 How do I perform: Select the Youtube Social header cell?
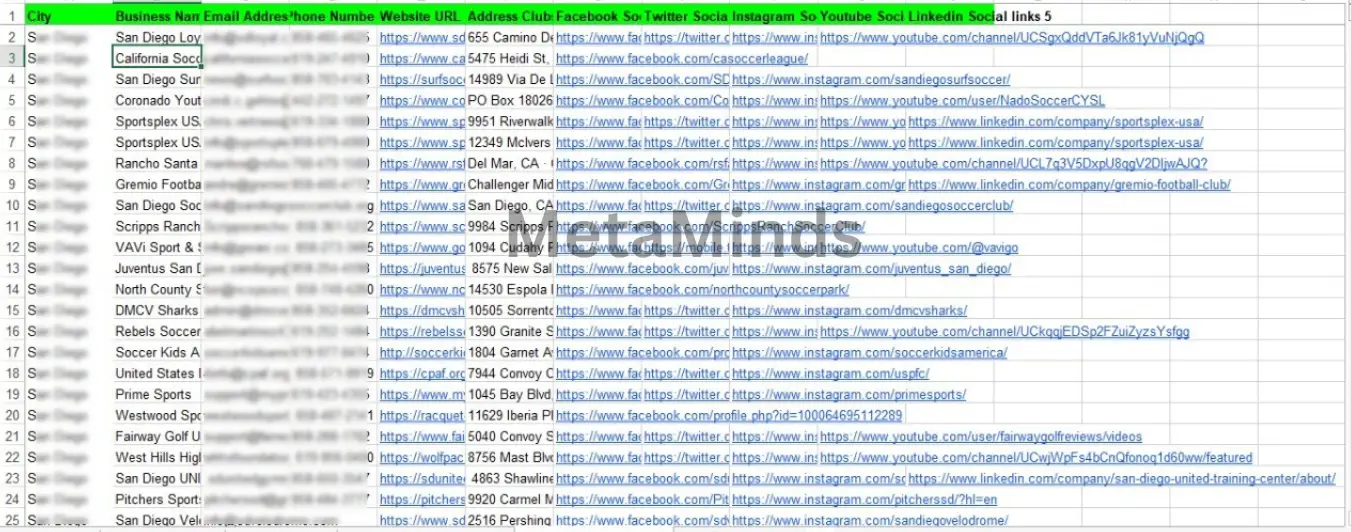pos(862,17)
